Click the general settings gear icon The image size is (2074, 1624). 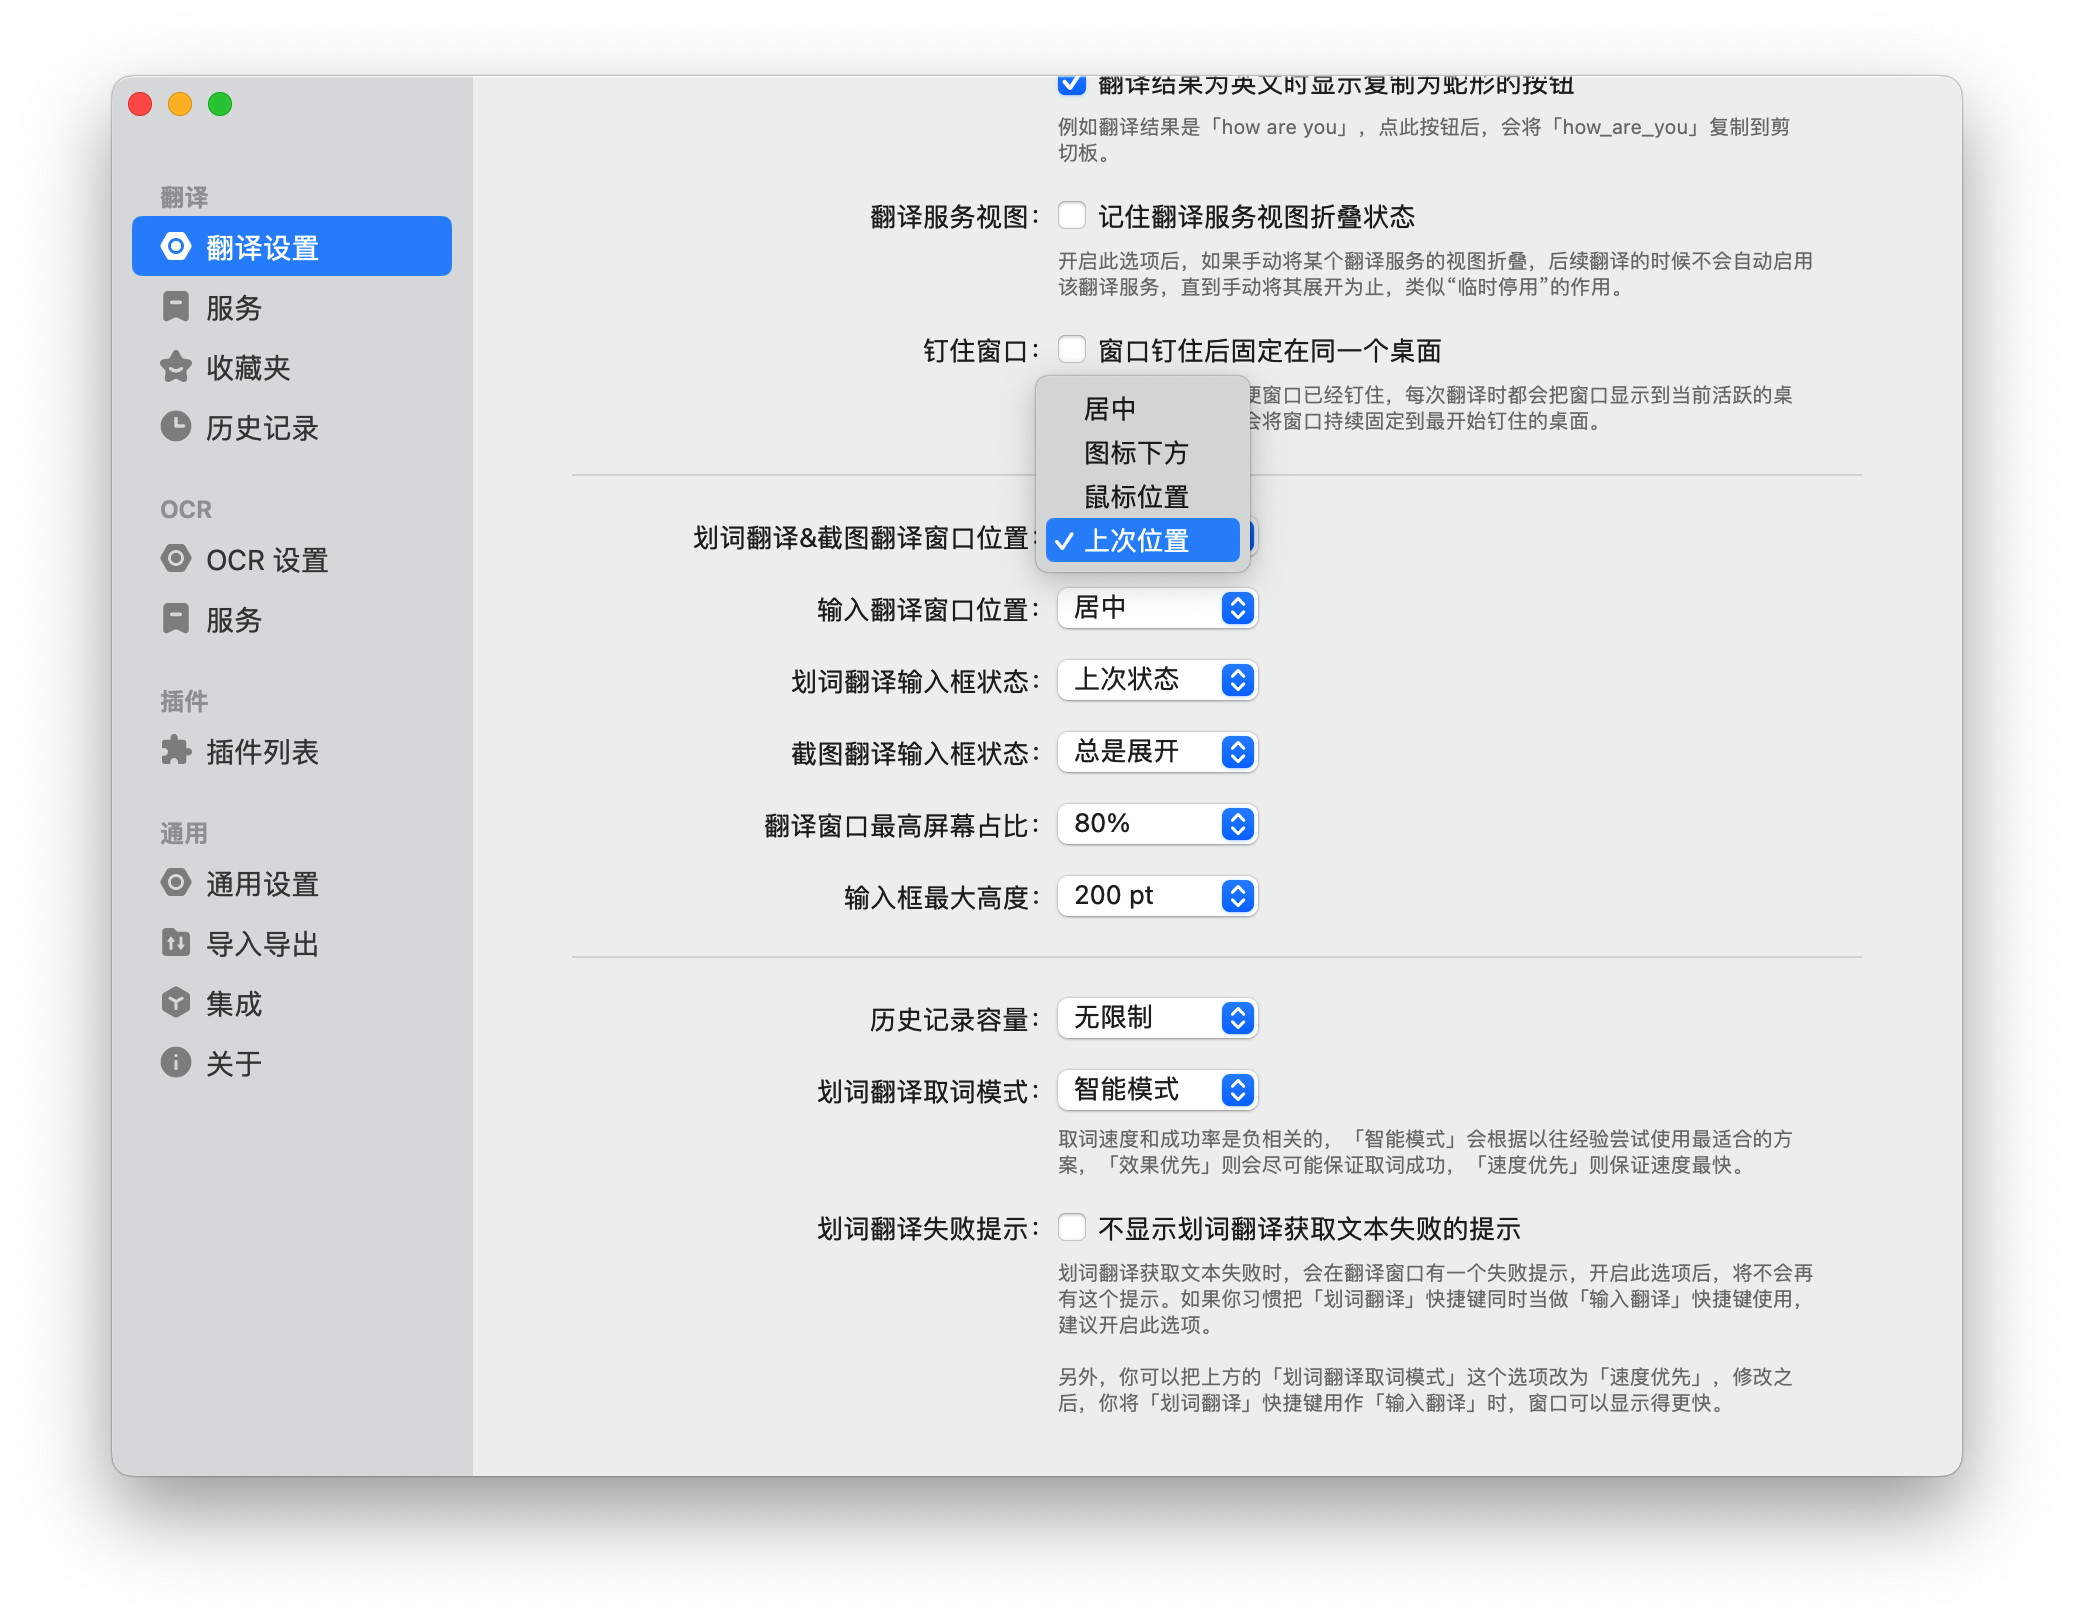(x=176, y=883)
